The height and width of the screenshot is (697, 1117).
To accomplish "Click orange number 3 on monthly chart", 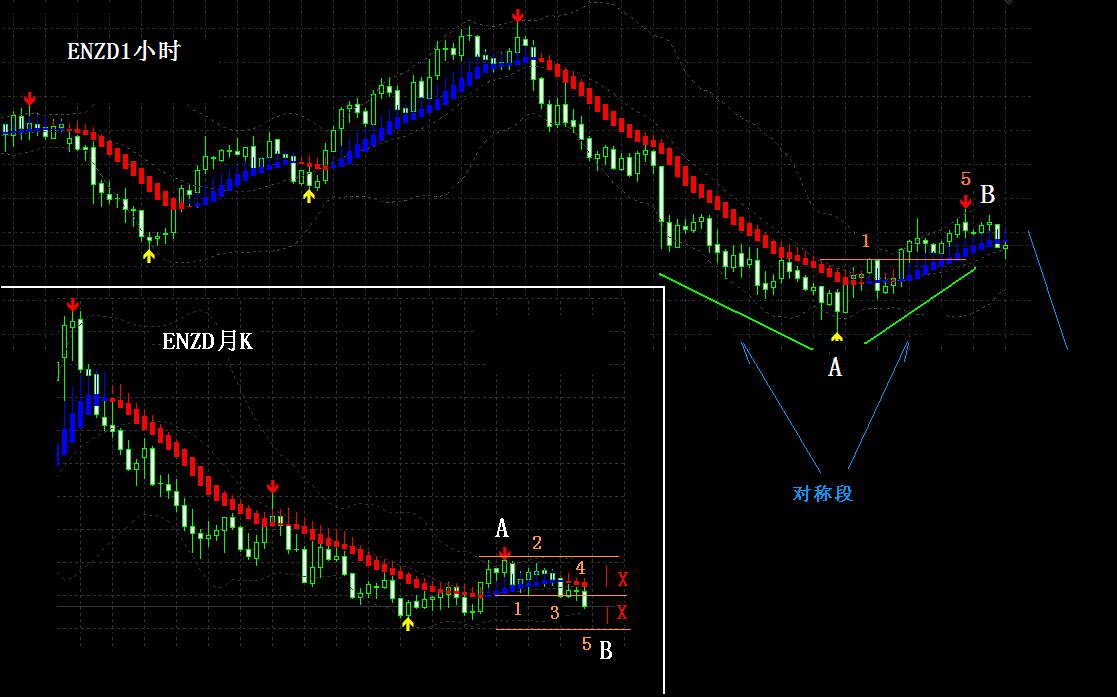I will click(555, 613).
